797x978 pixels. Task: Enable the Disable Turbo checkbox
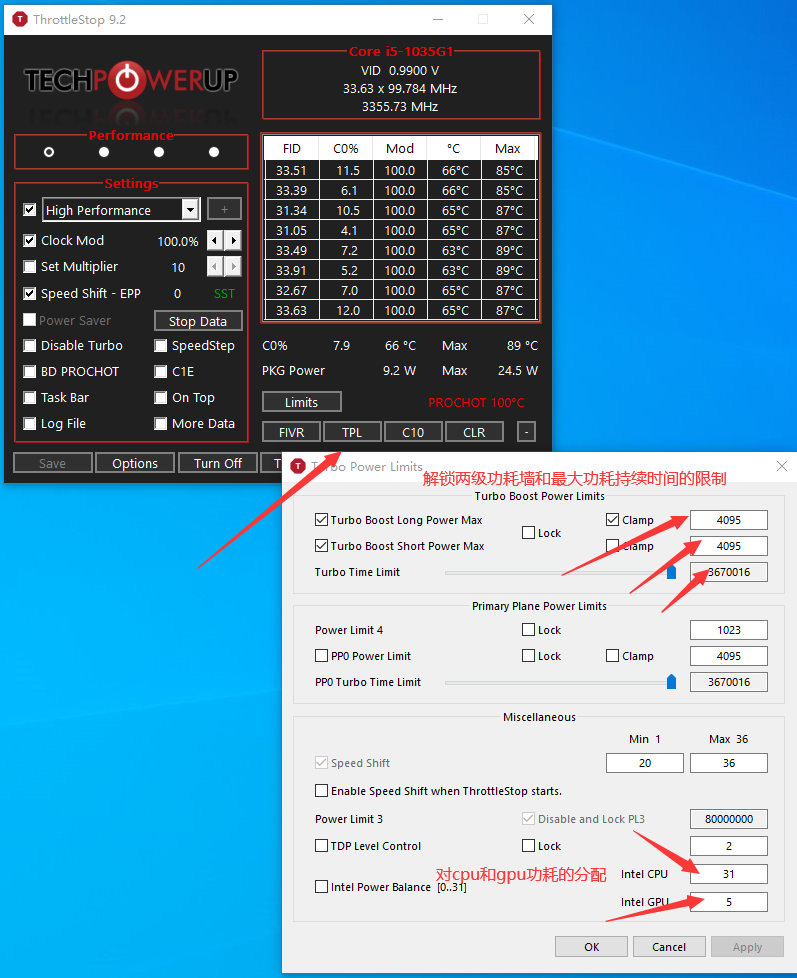coord(29,346)
